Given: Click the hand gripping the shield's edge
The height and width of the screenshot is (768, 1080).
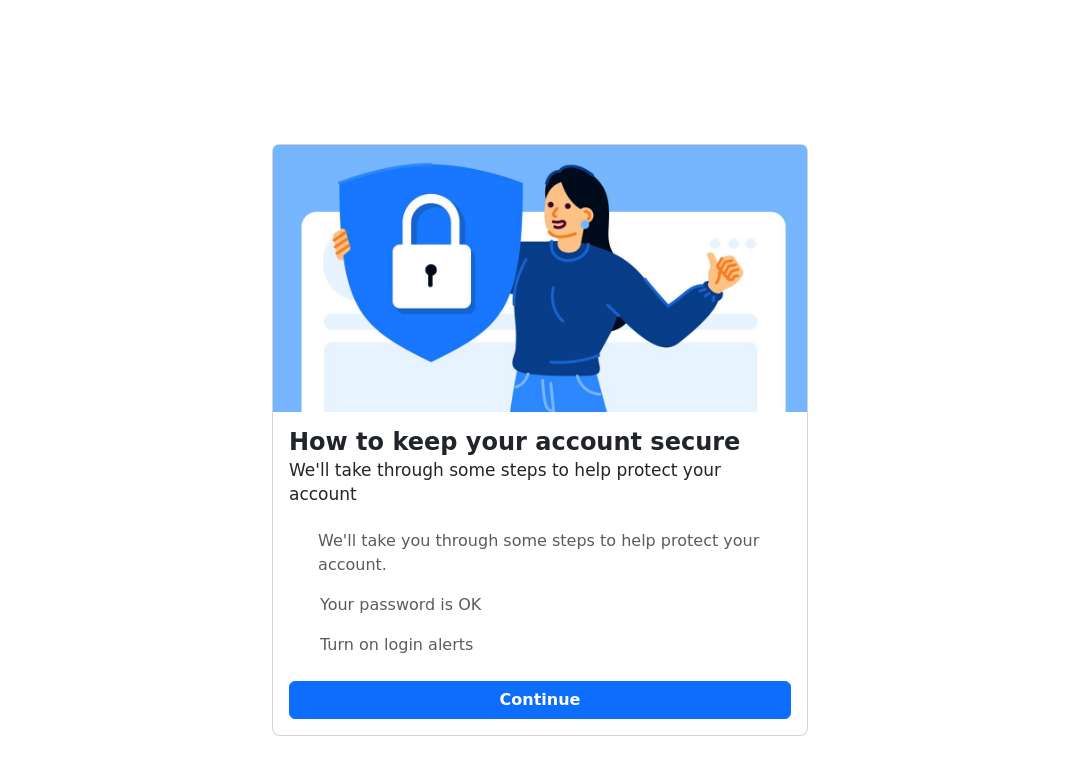Looking at the screenshot, I should point(341,245).
